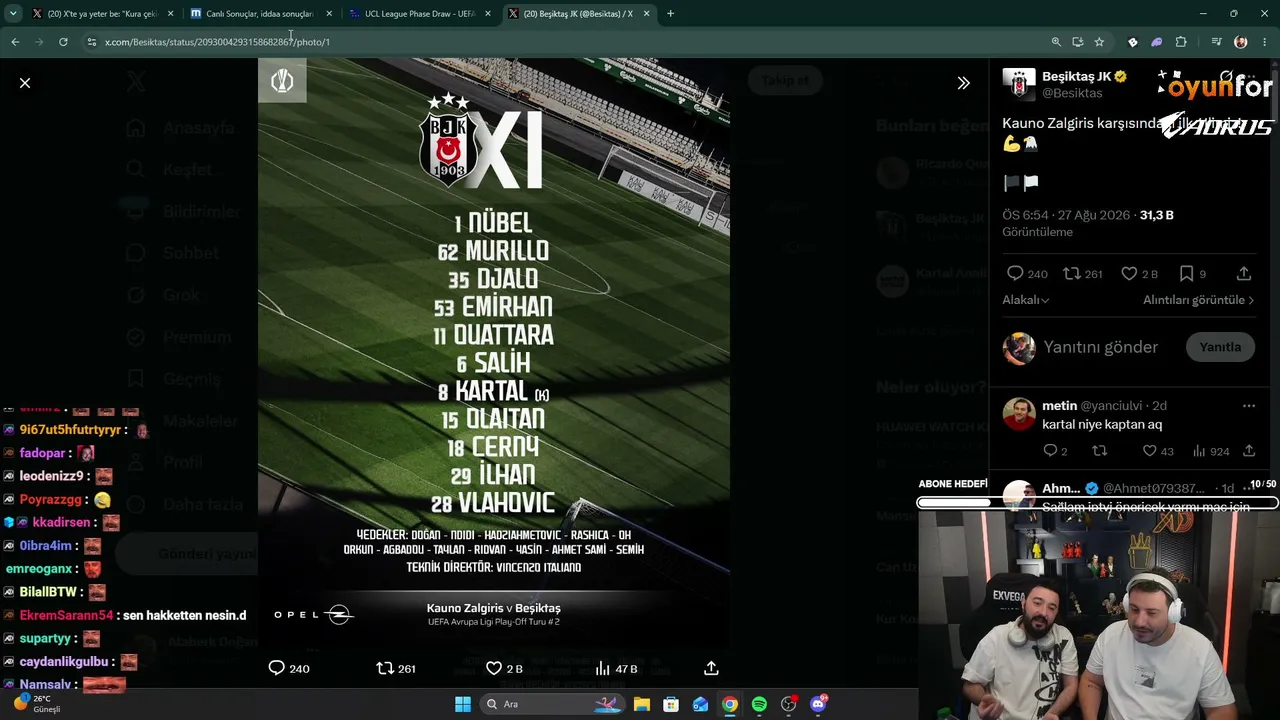Close the UCL League Phase Draw tab
Viewport: 1280px width, 720px height.
point(488,14)
